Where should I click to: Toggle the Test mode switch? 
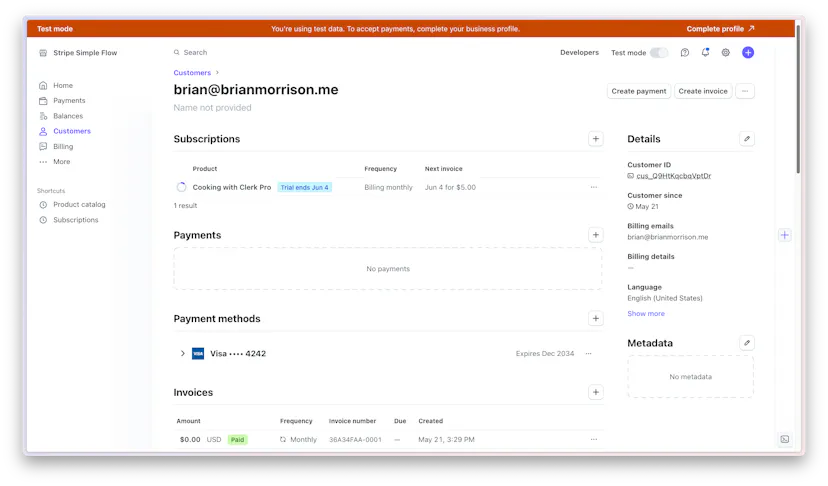pyautogui.click(x=658, y=52)
